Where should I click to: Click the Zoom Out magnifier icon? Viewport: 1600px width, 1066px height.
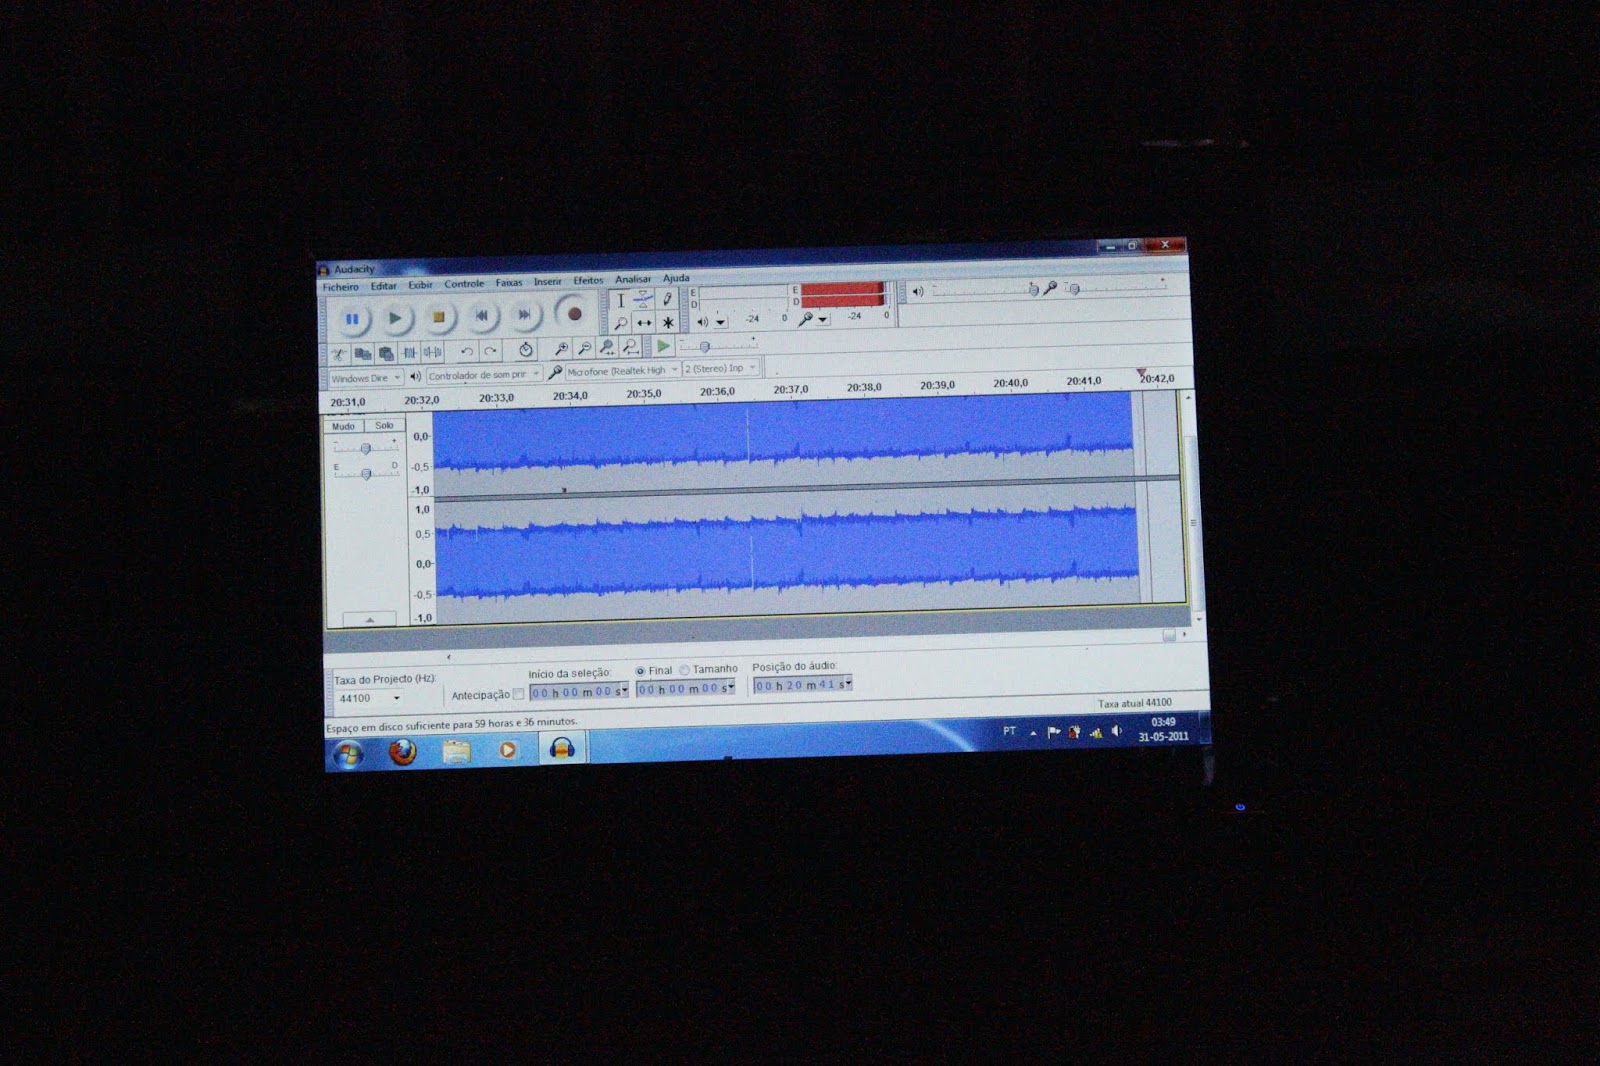pos(585,348)
